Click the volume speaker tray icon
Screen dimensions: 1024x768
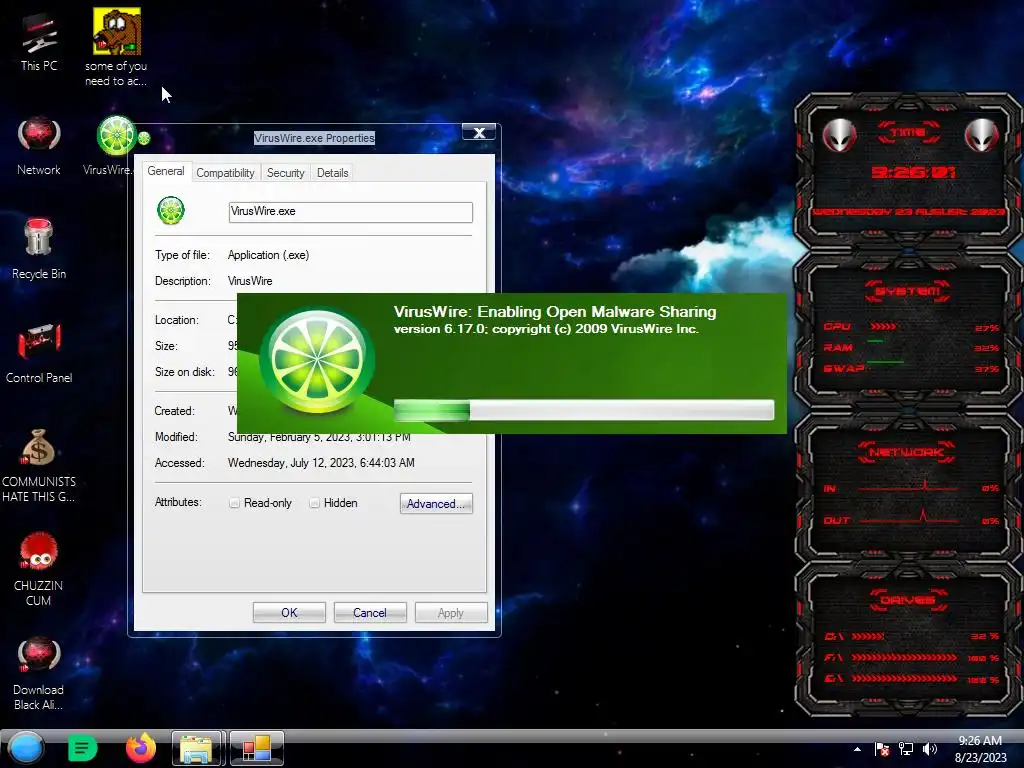929,749
